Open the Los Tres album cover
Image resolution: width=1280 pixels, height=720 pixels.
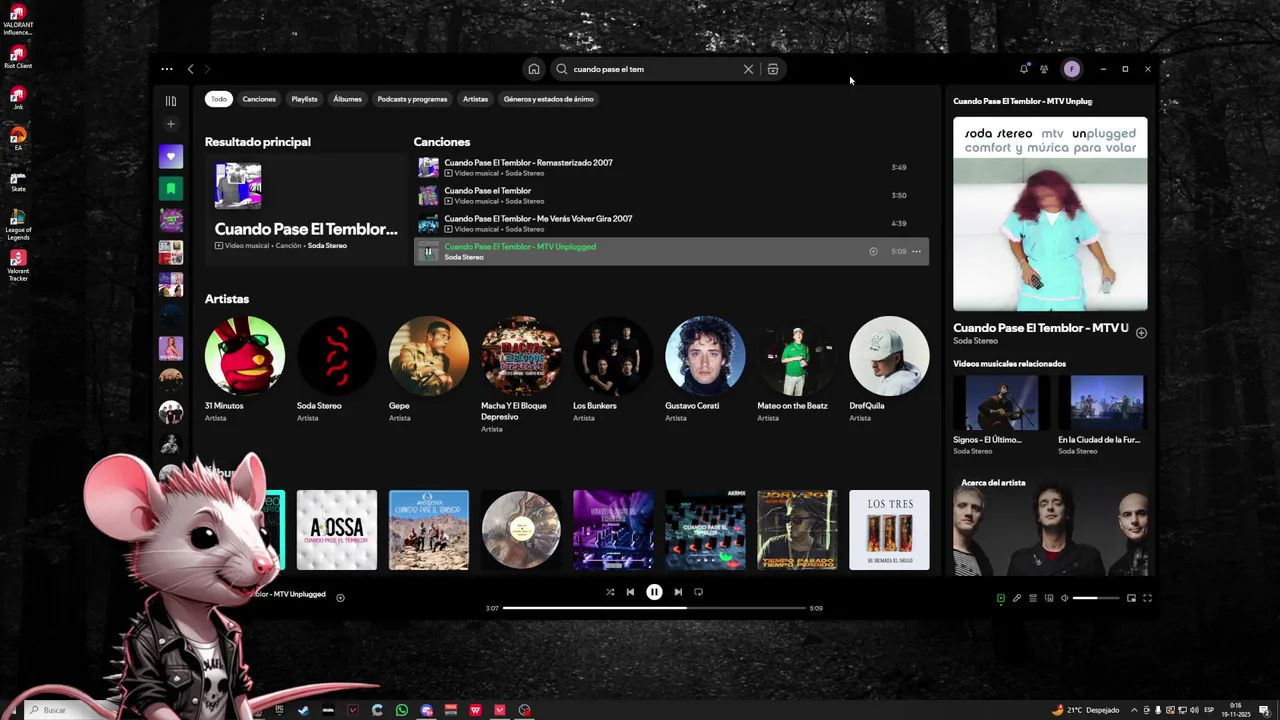pyautogui.click(x=889, y=530)
